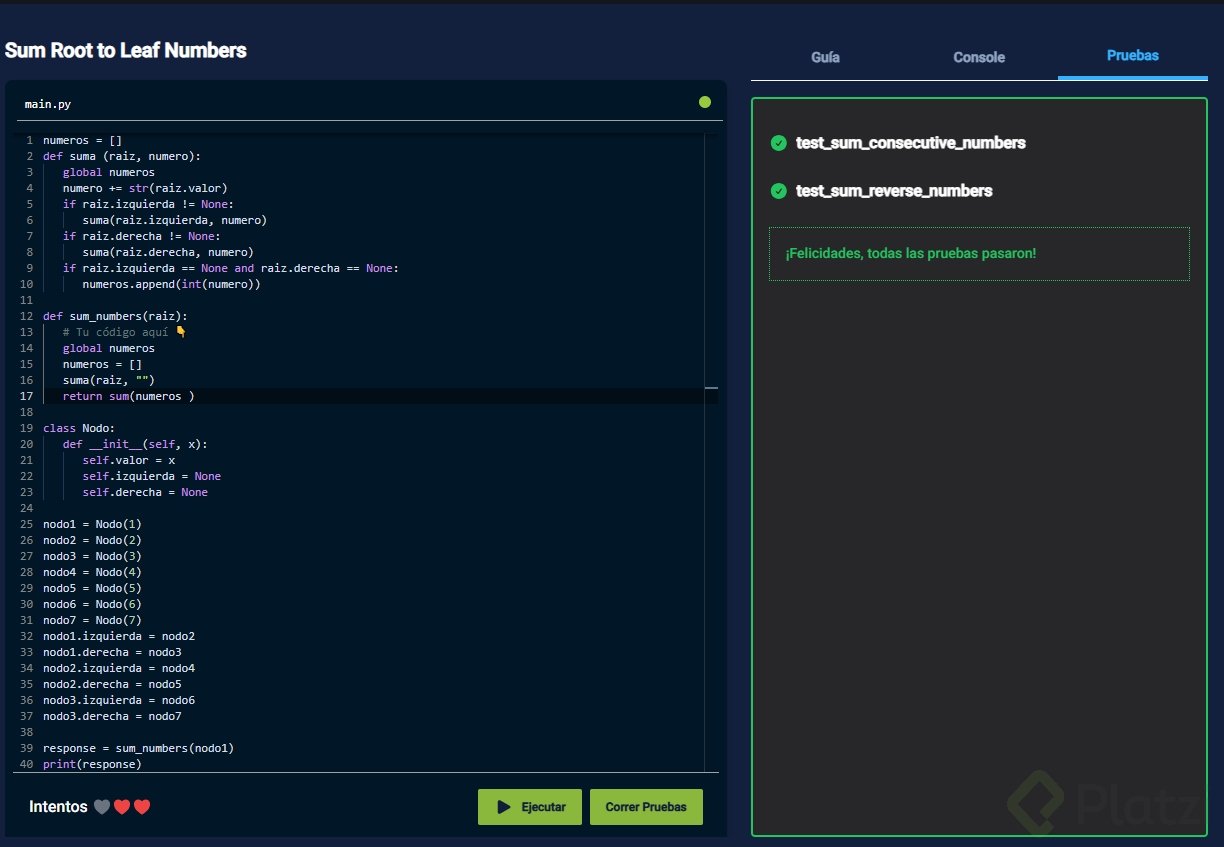Click line 'self.valor = x'
The width and height of the screenshot is (1224, 847).
tap(129, 460)
